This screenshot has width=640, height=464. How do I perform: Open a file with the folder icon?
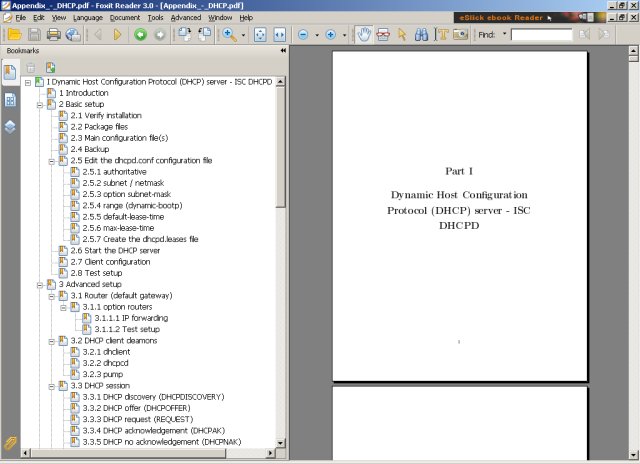(x=15, y=35)
